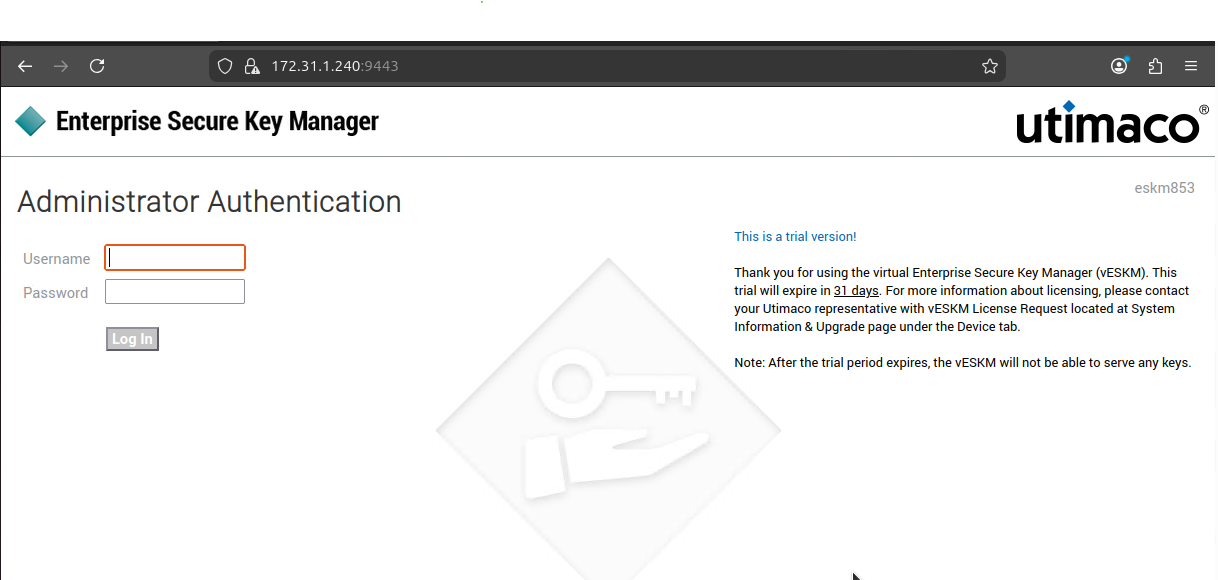Open the extensions puzzle icon

[x=1155, y=66]
